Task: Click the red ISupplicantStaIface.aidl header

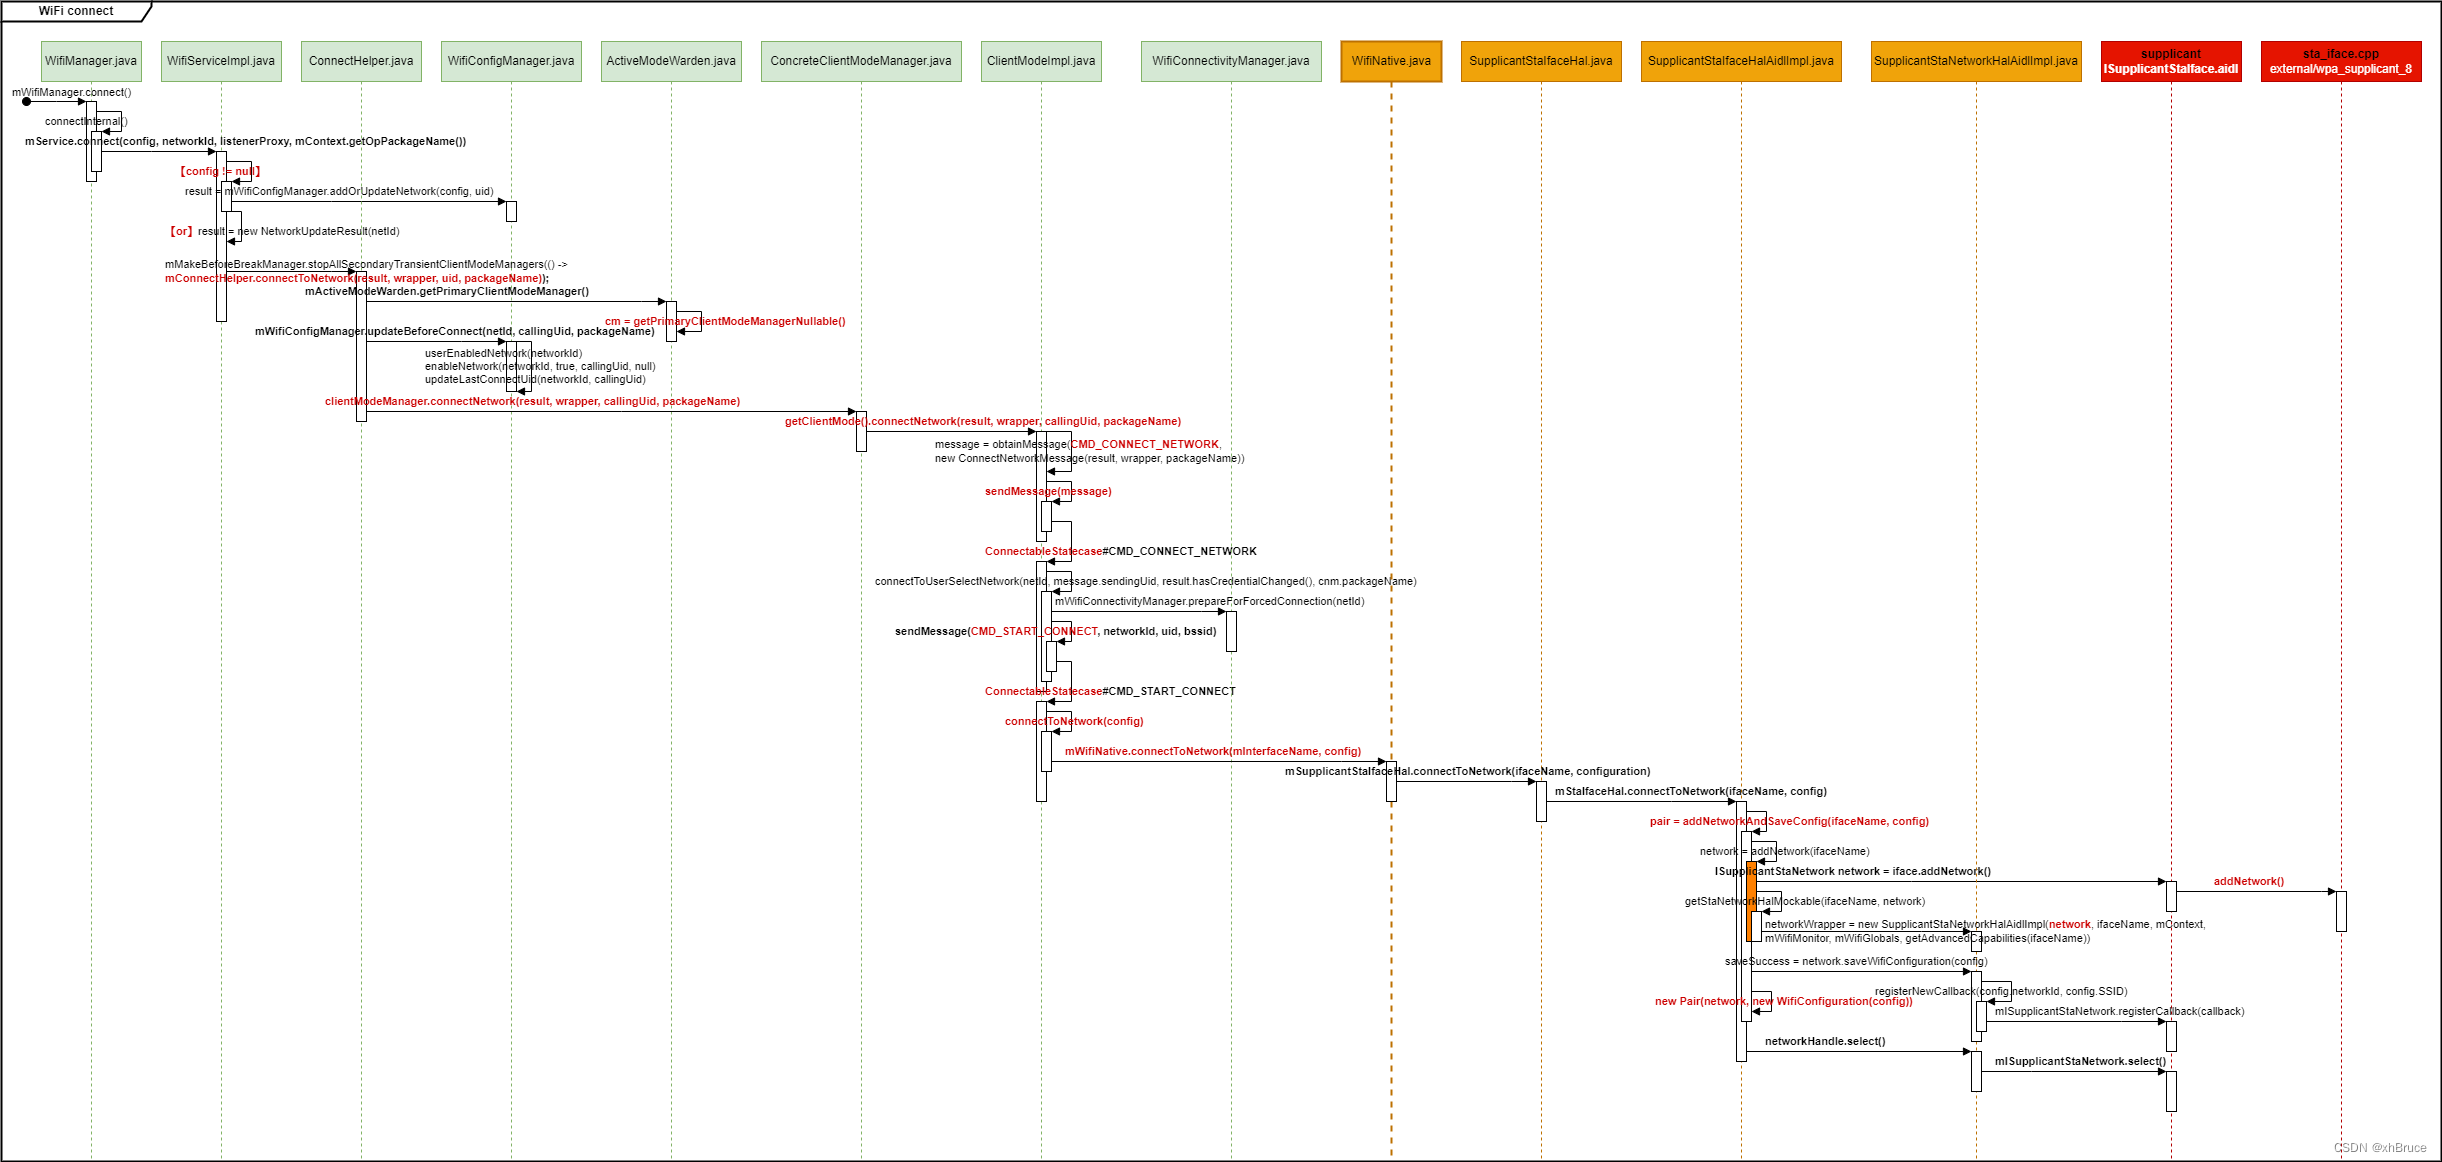Action: pyautogui.click(x=2171, y=61)
